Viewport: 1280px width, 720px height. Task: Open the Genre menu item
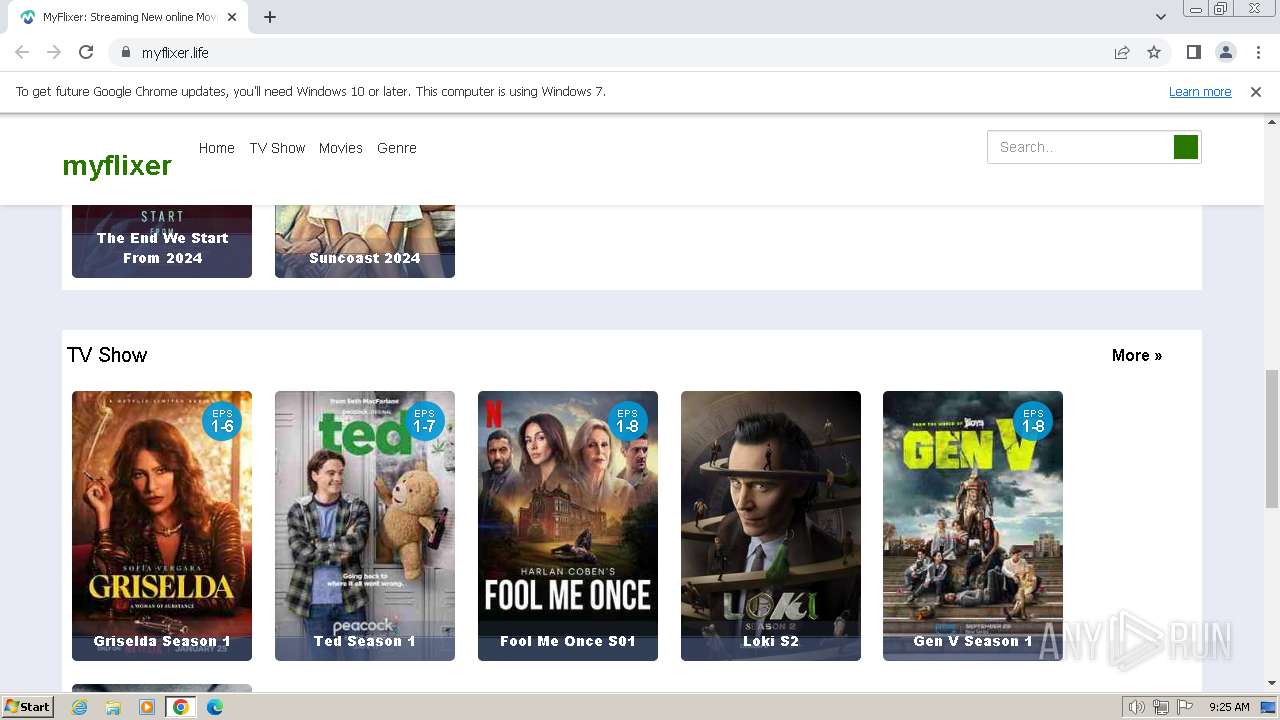point(397,148)
